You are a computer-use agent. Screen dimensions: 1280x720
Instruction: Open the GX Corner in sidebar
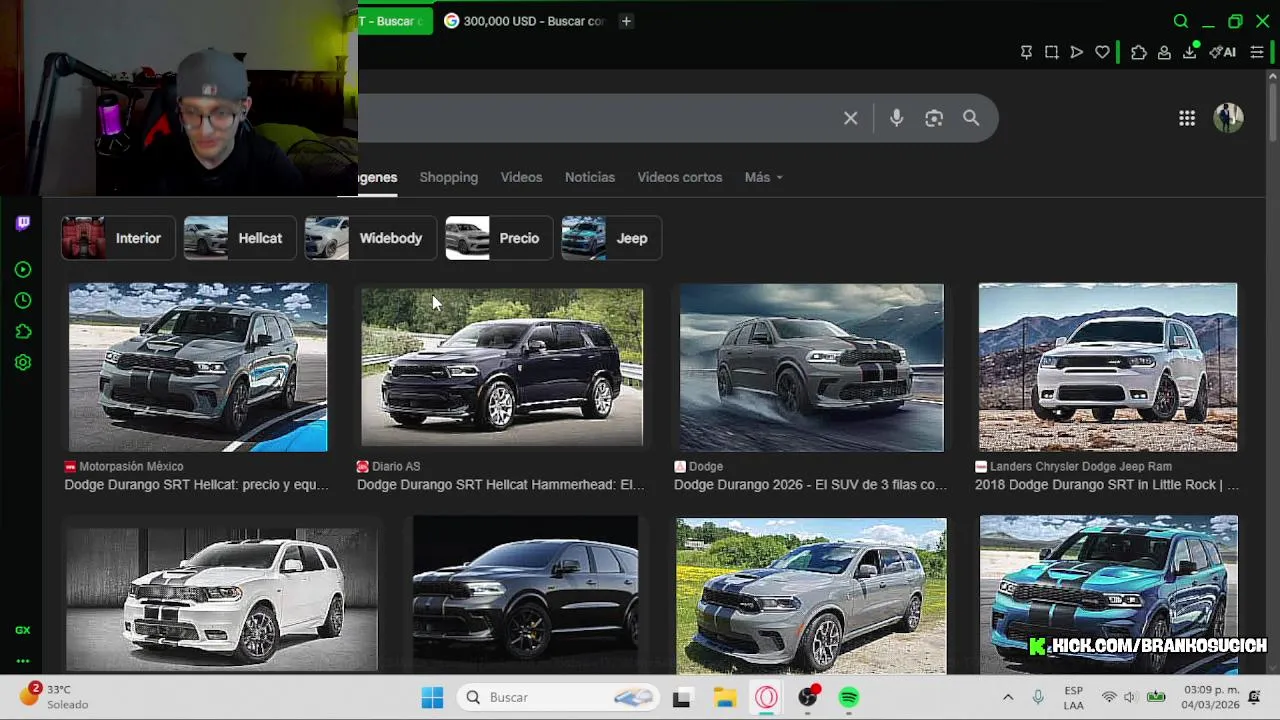click(x=23, y=630)
